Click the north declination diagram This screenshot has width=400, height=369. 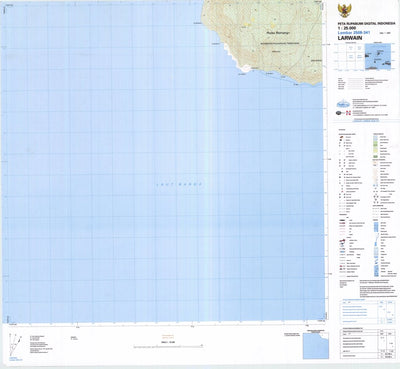(15, 345)
